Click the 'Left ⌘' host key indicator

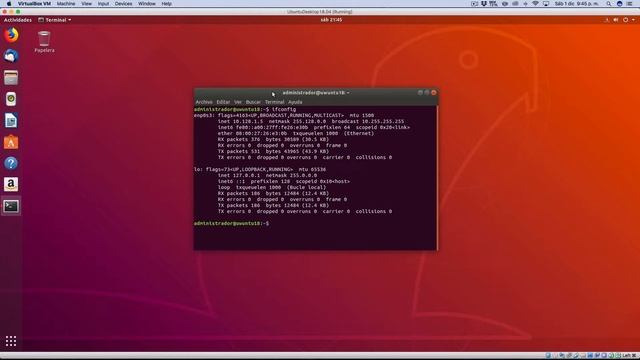tap(629, 356)
